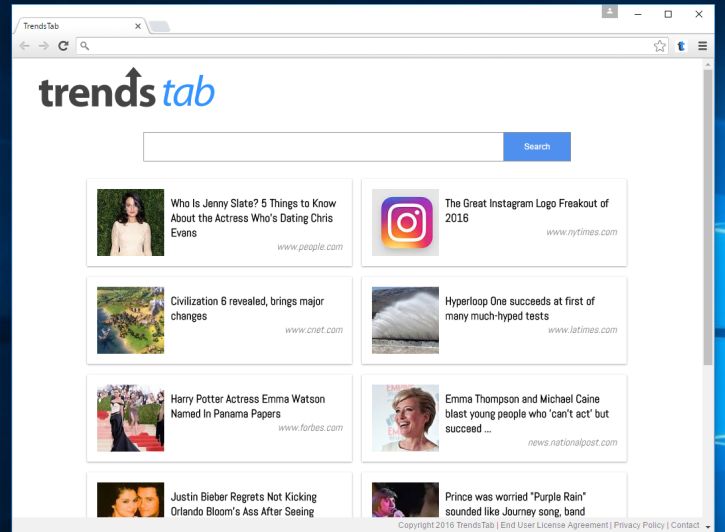Viewport: 725px width, 532px height.
Task: Click the www.cnet.com source label
Action: (314, 330)
